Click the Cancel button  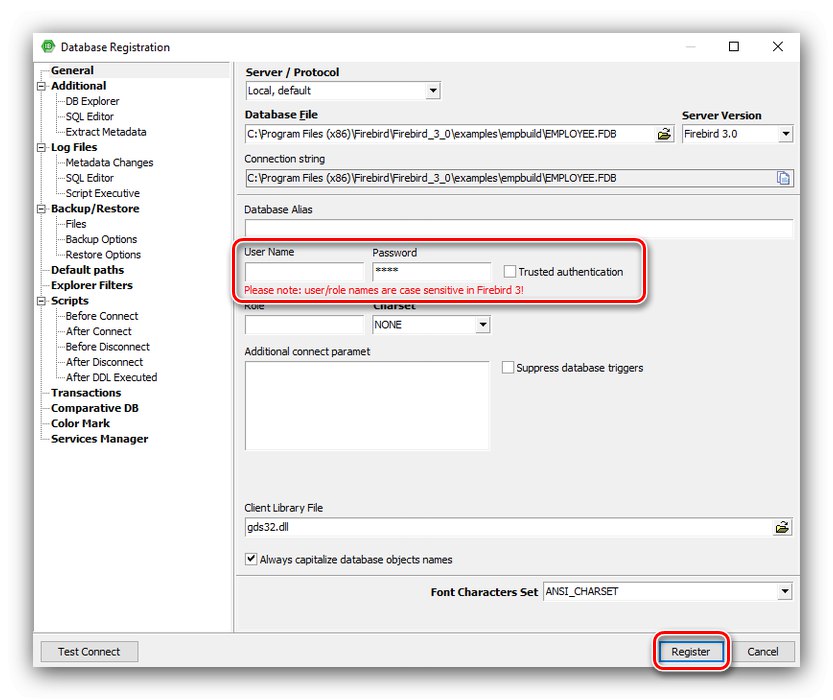coord(762,652)
